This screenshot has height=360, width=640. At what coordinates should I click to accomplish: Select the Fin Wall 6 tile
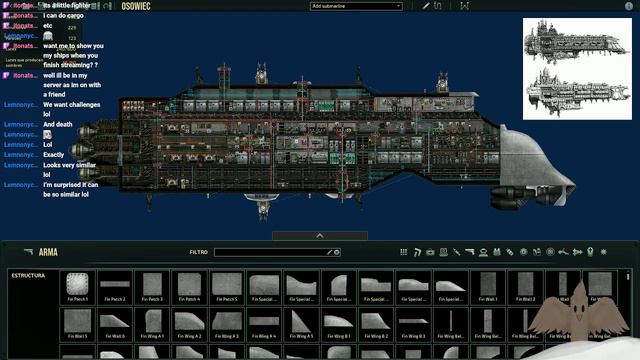pos(115,324)
